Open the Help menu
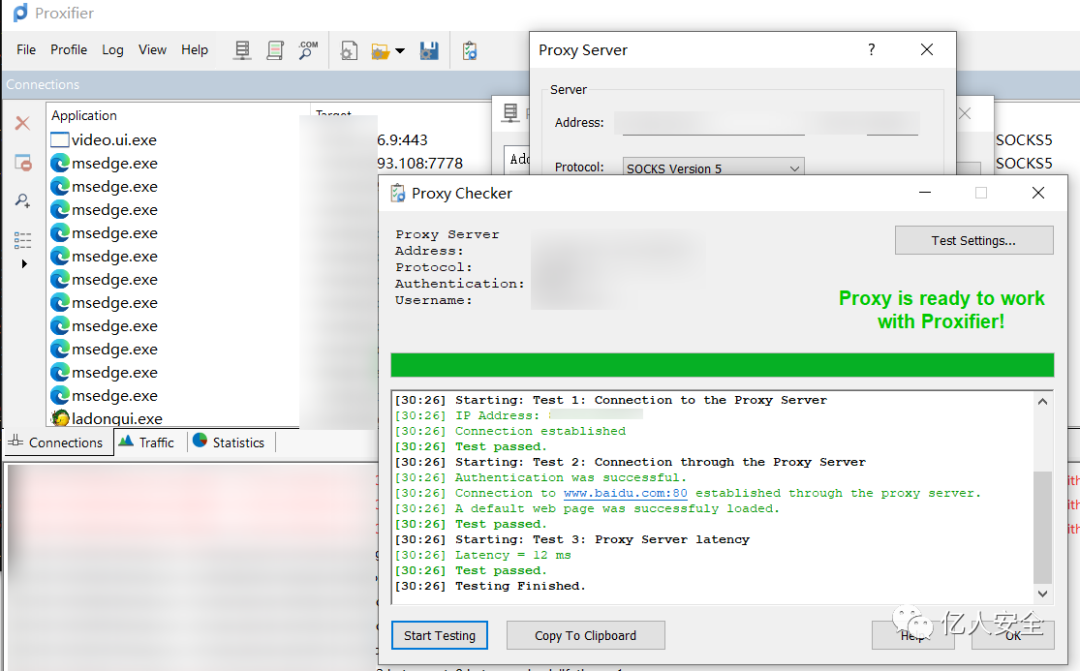 [x=195, y=50]
